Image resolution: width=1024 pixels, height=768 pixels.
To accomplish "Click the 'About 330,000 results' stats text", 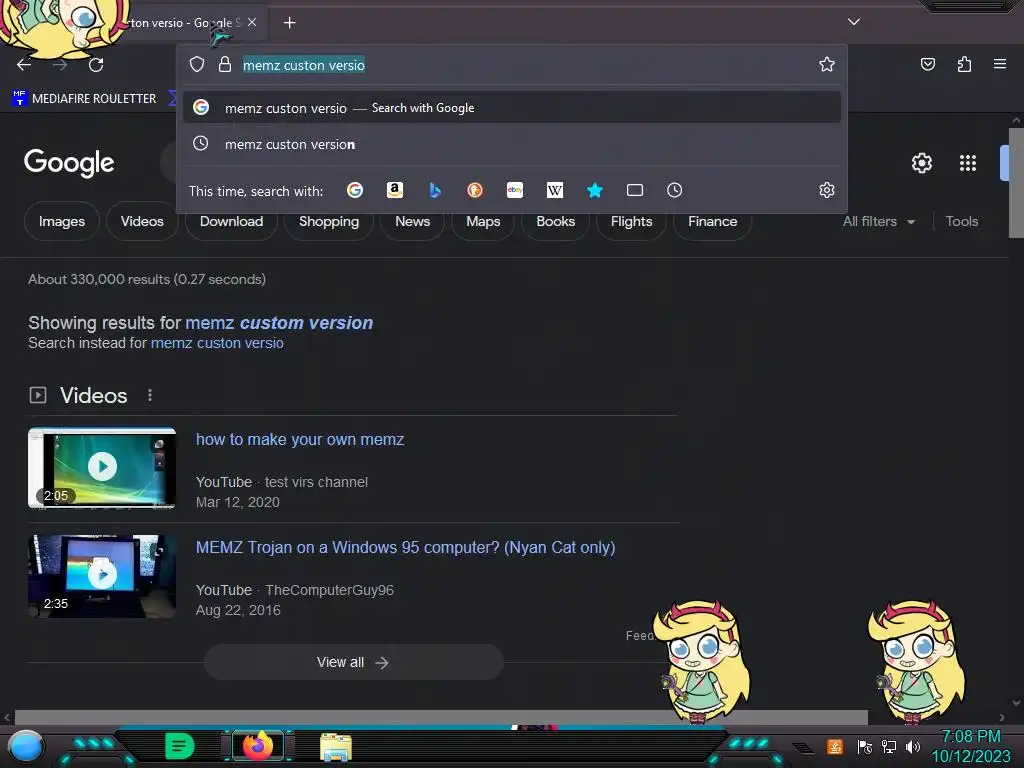I will point(147,280).
